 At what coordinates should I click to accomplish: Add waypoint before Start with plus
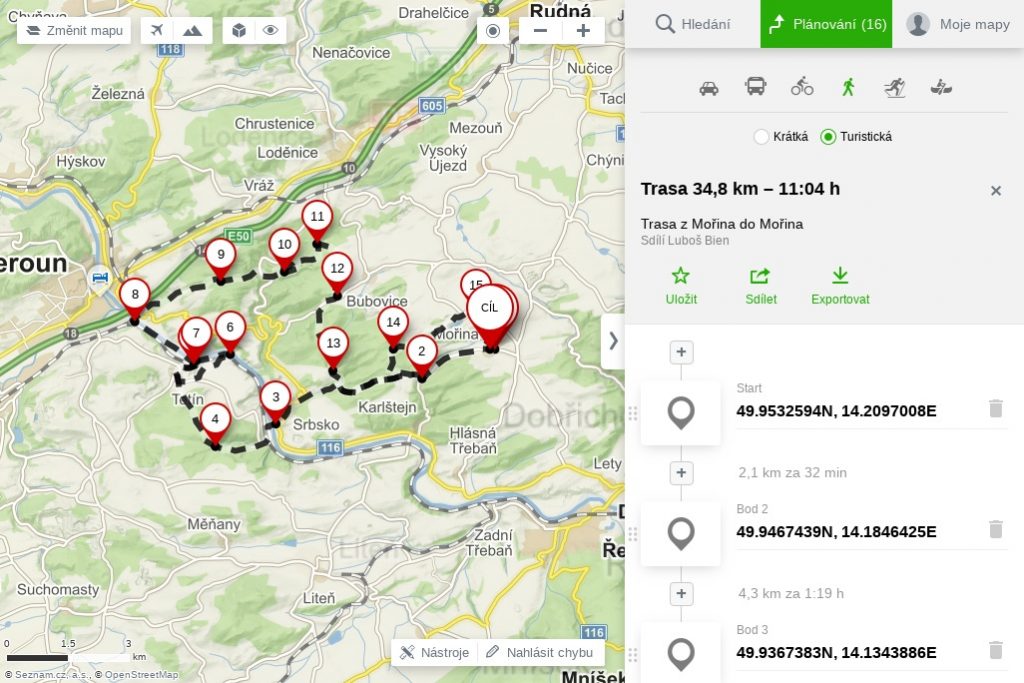point(681,352)
